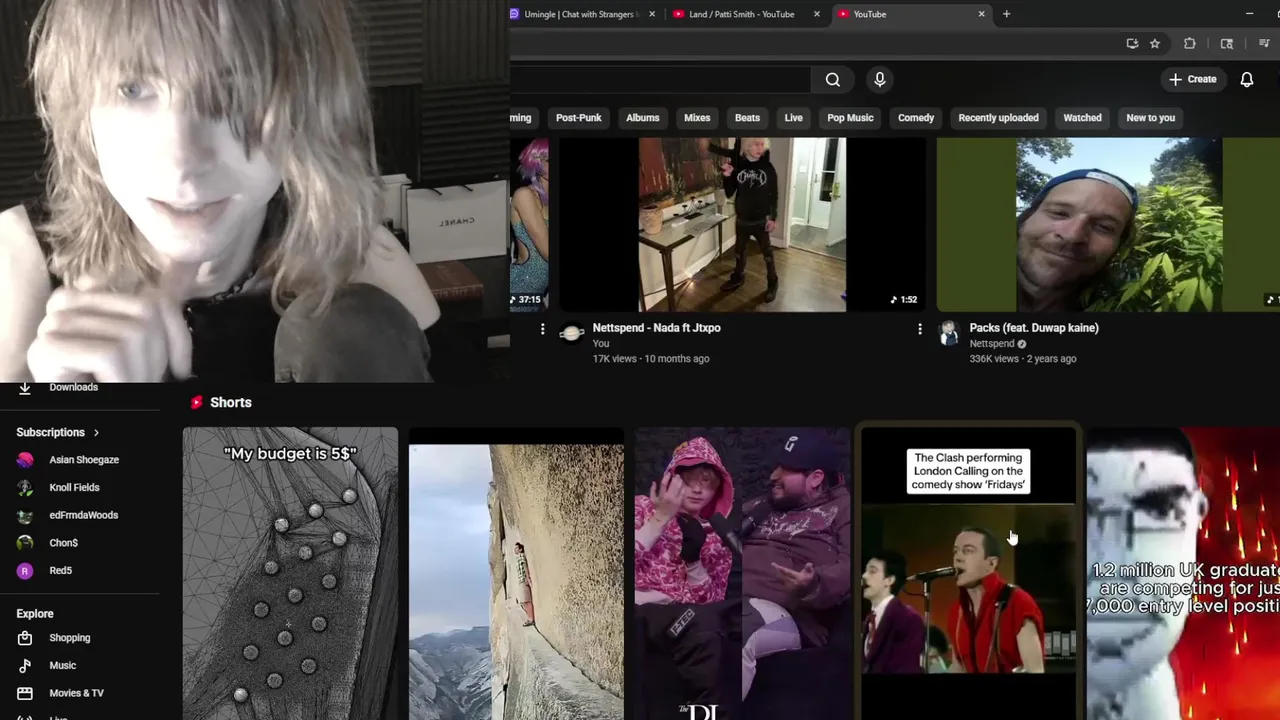The image size is (1280, 720).
Task: Start voice search with the microphone icon
Action: point(880,79)
